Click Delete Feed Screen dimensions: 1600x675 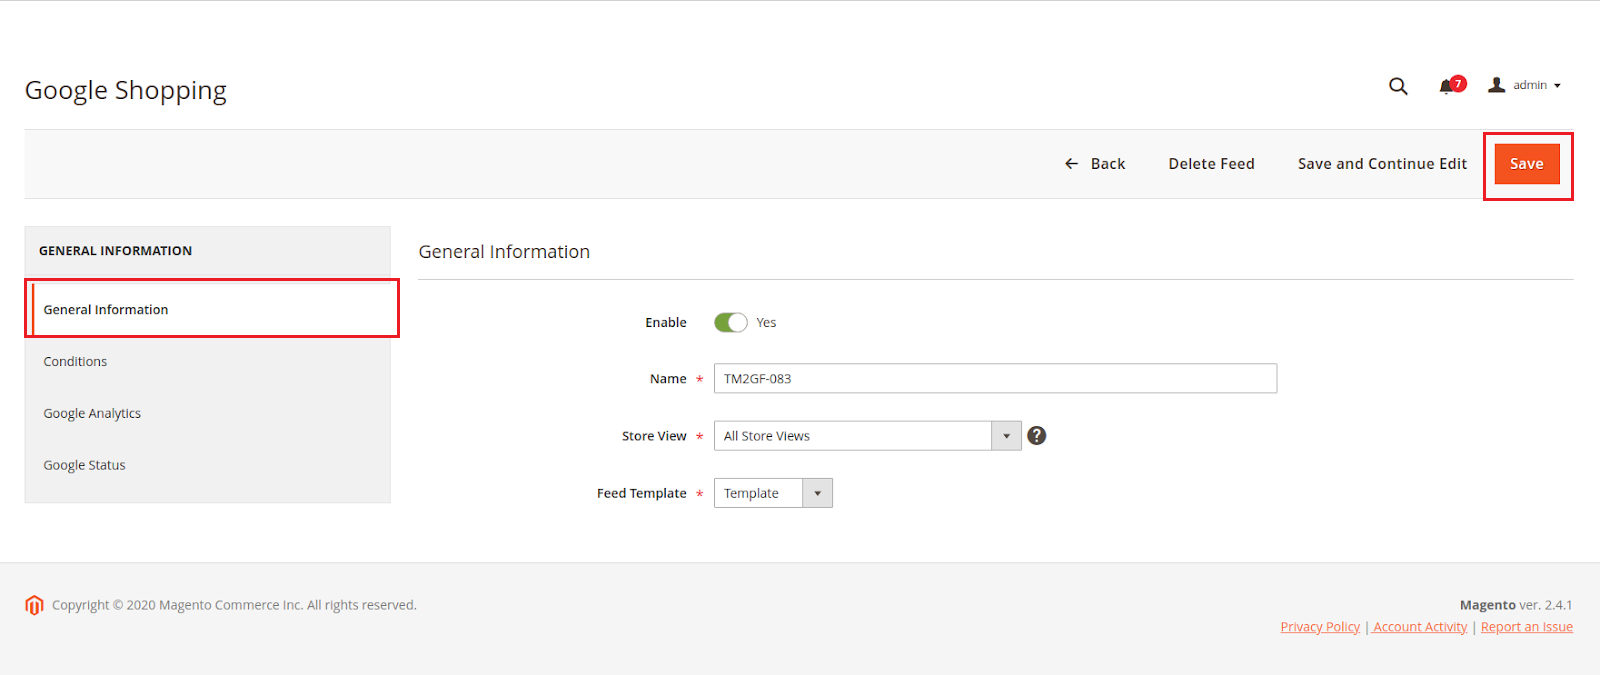(1211, 164)
